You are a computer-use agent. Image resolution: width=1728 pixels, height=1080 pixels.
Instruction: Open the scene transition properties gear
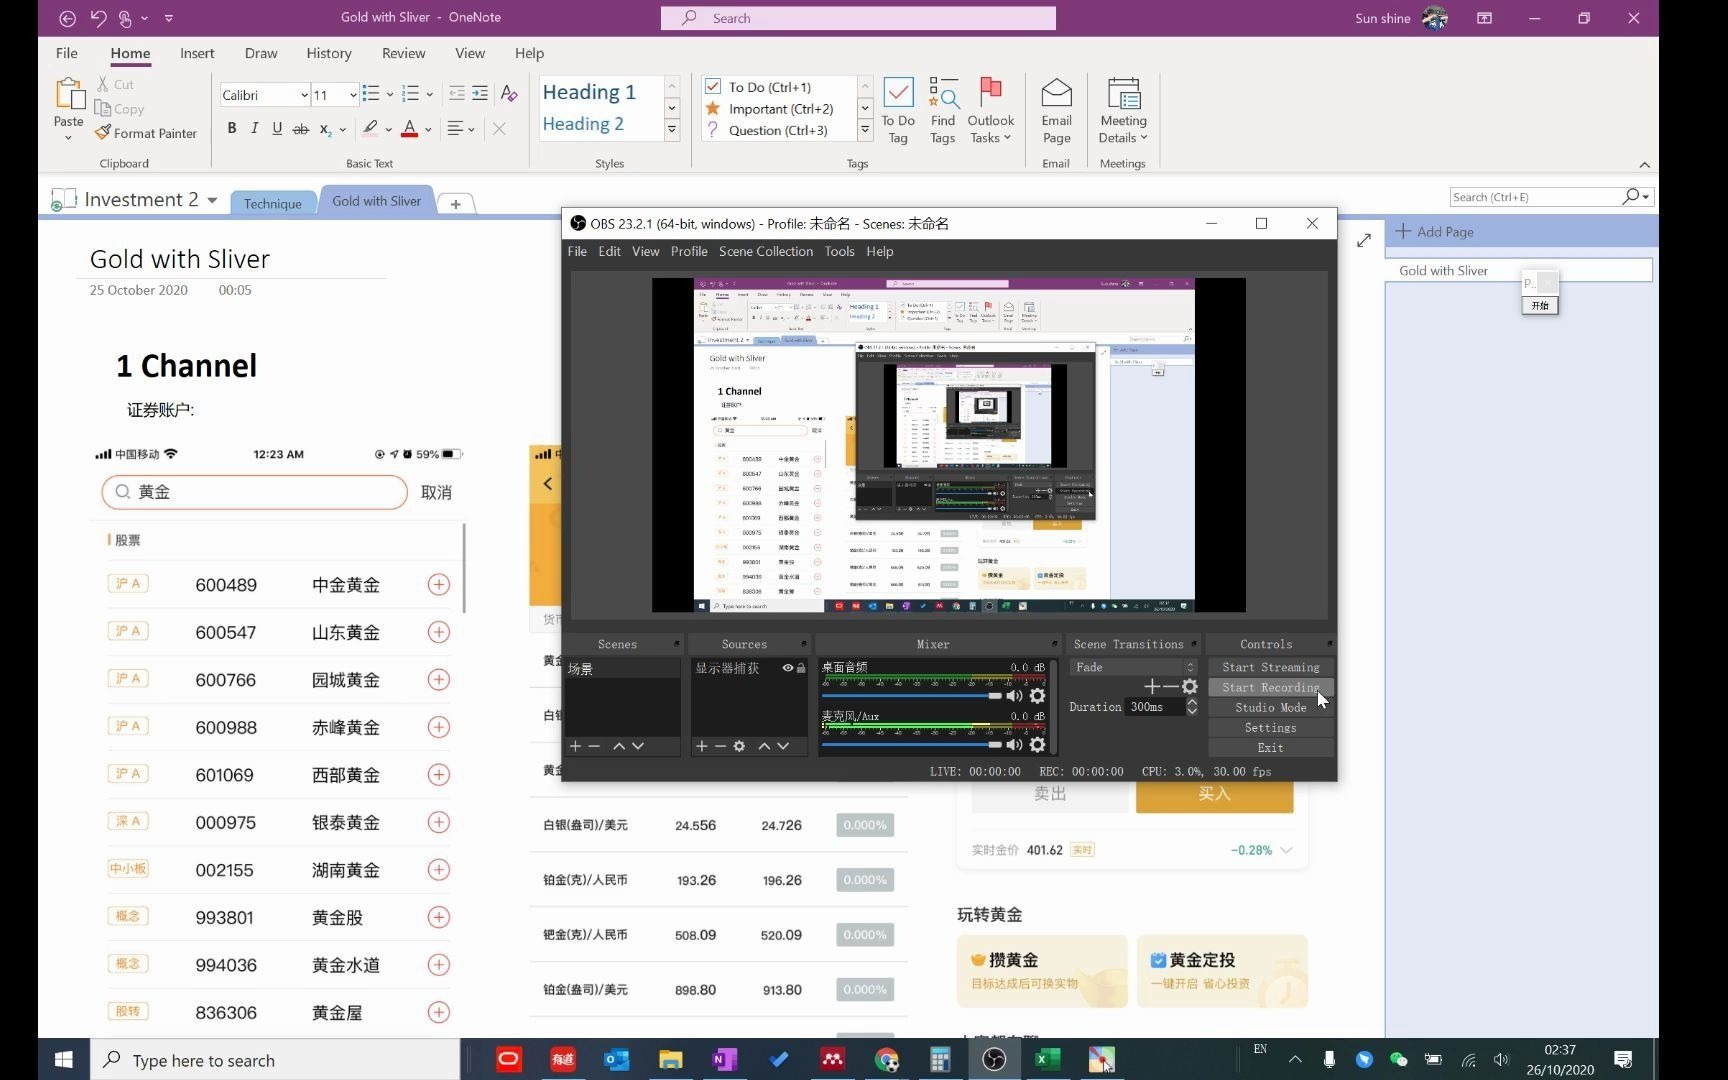[1190, 686]
